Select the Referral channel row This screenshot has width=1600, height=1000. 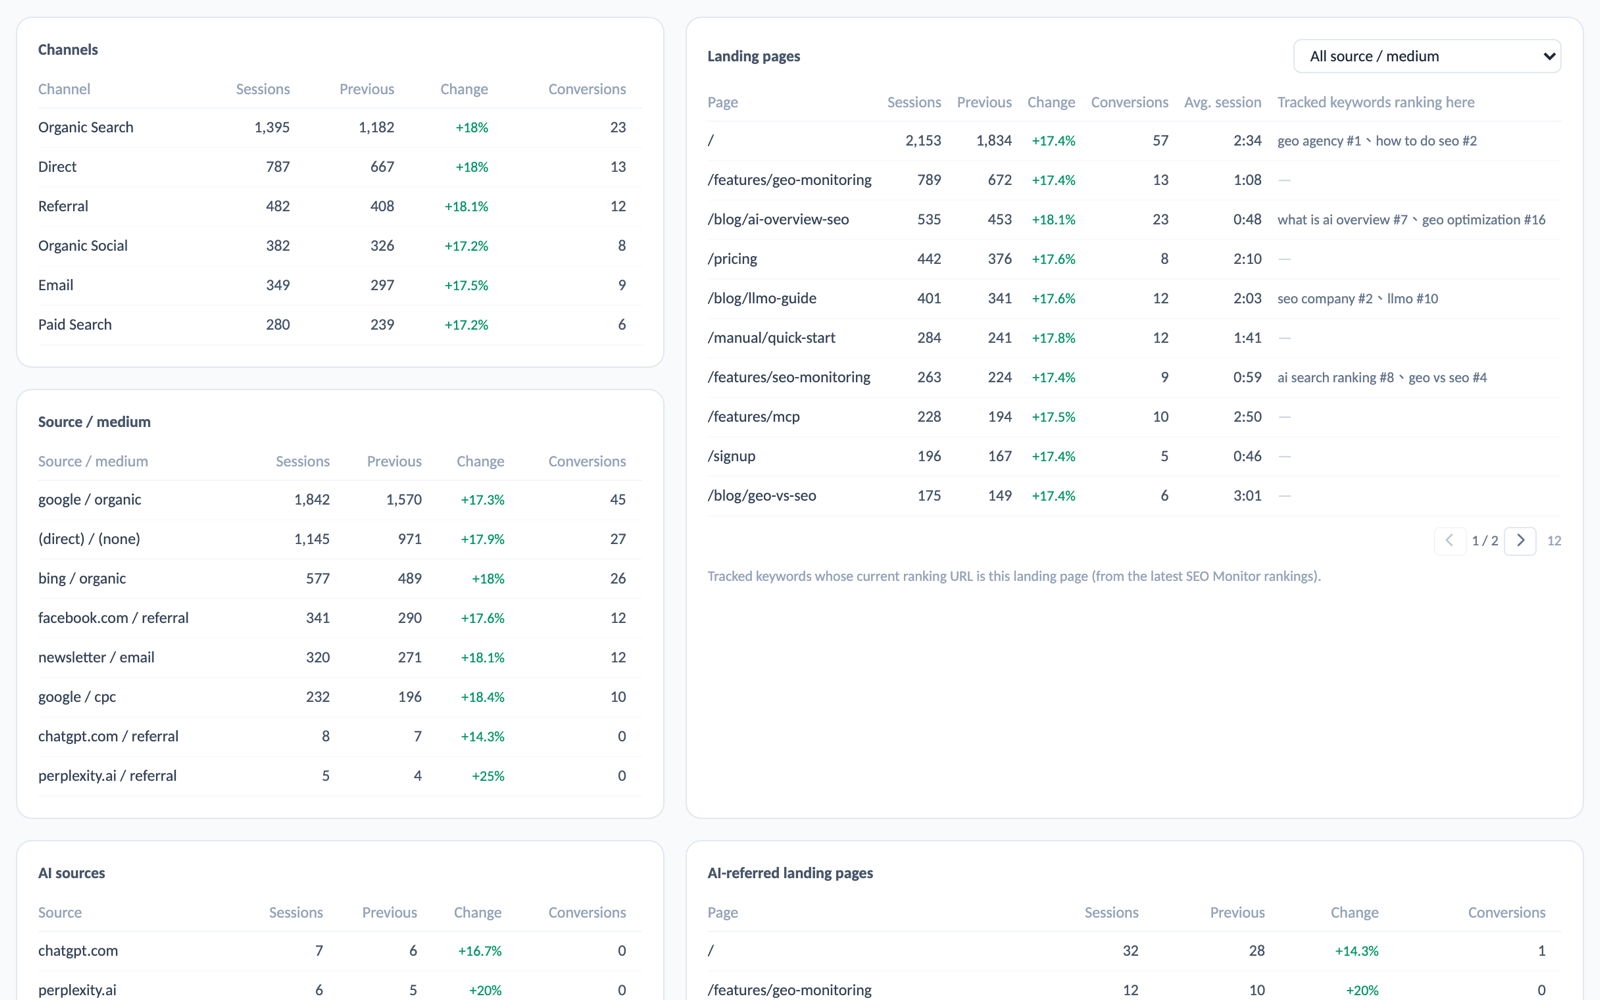click(x=340, y=207)
